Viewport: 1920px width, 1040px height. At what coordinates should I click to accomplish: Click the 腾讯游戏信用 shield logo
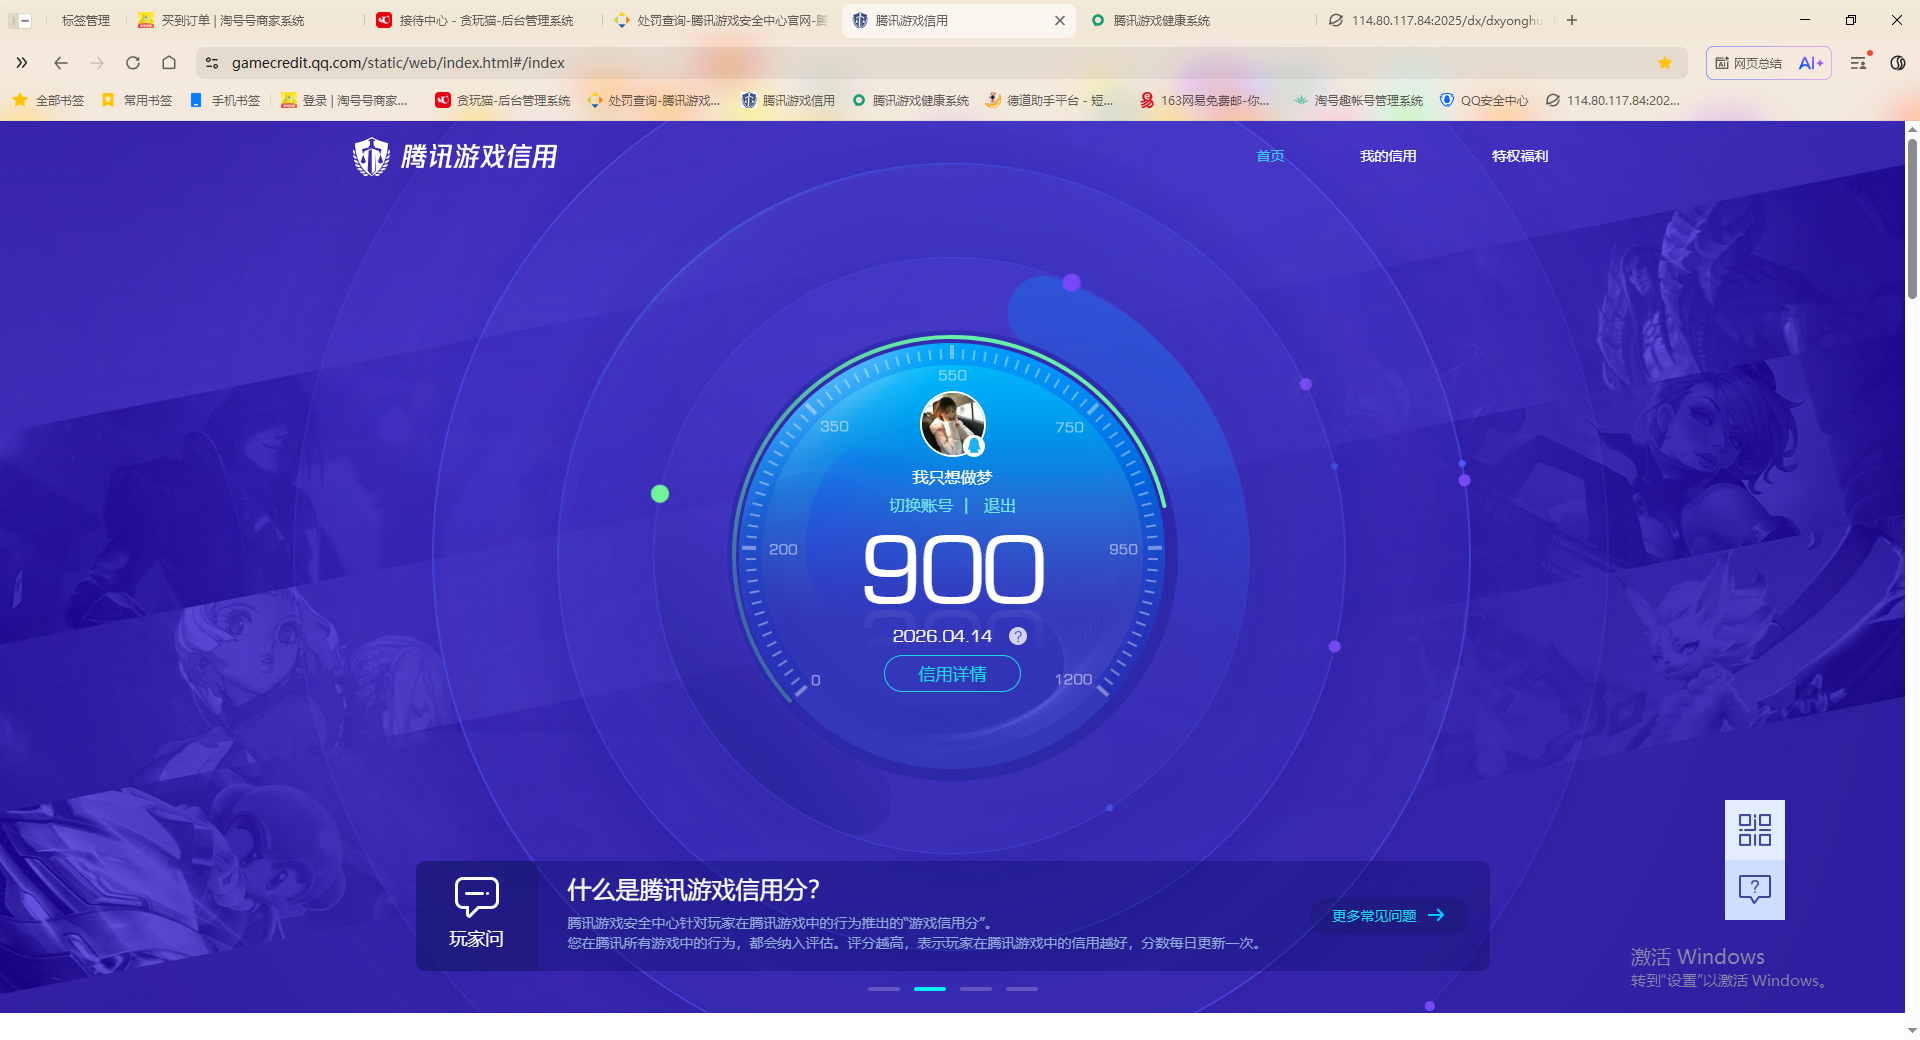pyautogui.click(x=371, y=156)
